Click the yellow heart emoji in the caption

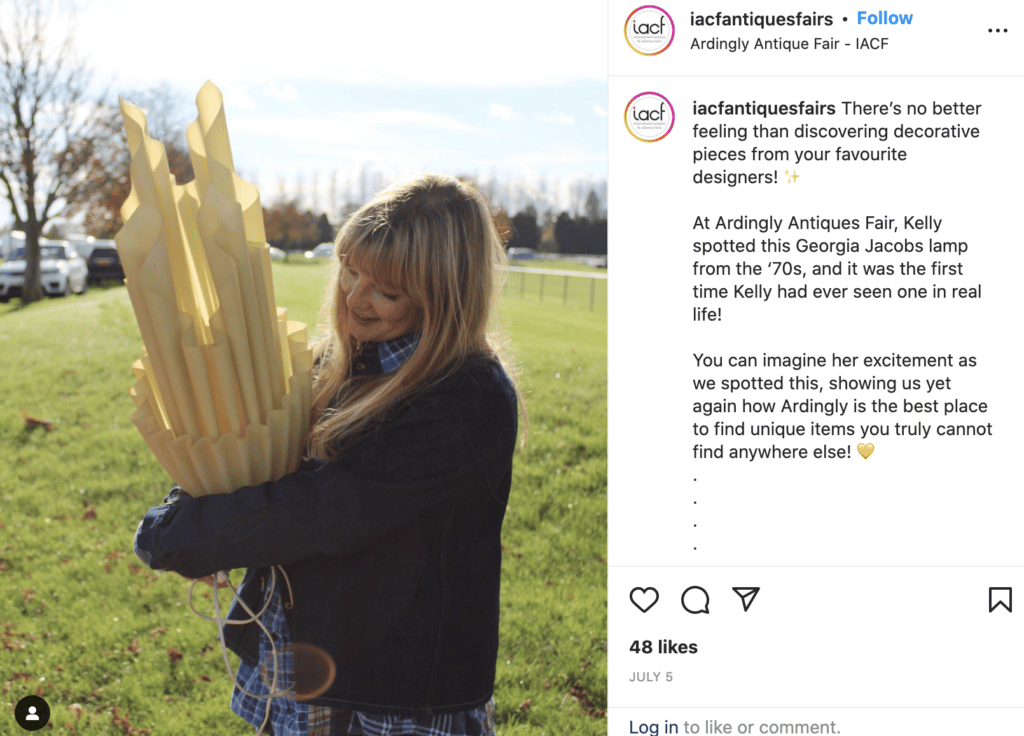[865, 451]
